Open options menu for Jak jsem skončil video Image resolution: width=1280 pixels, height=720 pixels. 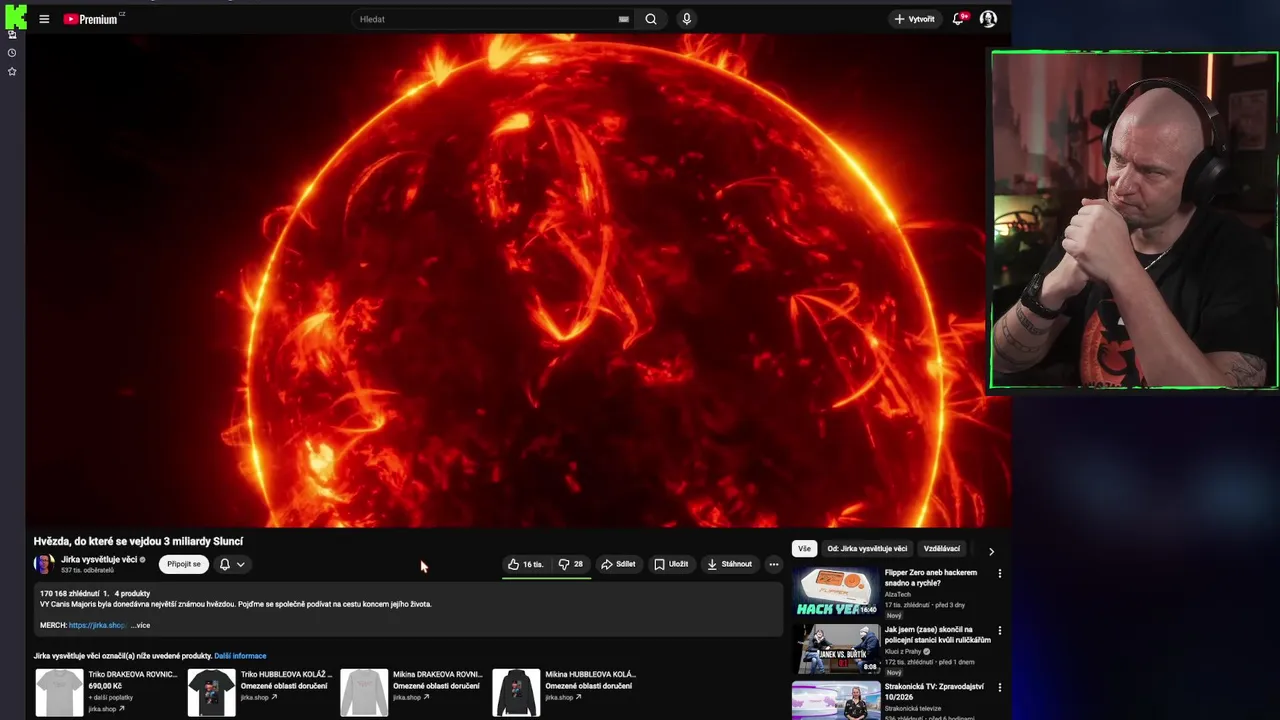[x=999, y=631]
